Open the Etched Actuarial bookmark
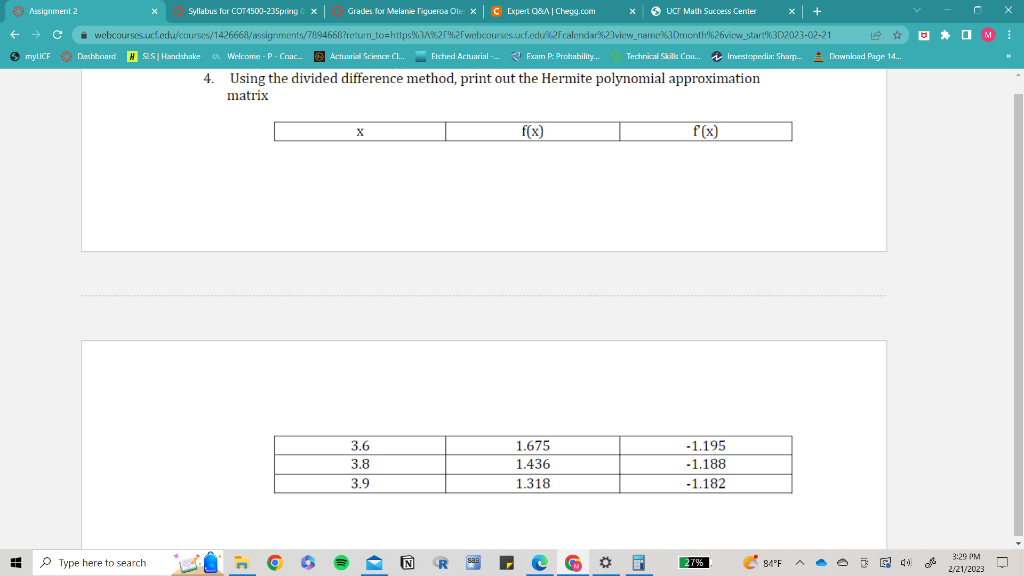This screenshot has height=576, width=1024. tap(457, 56)
